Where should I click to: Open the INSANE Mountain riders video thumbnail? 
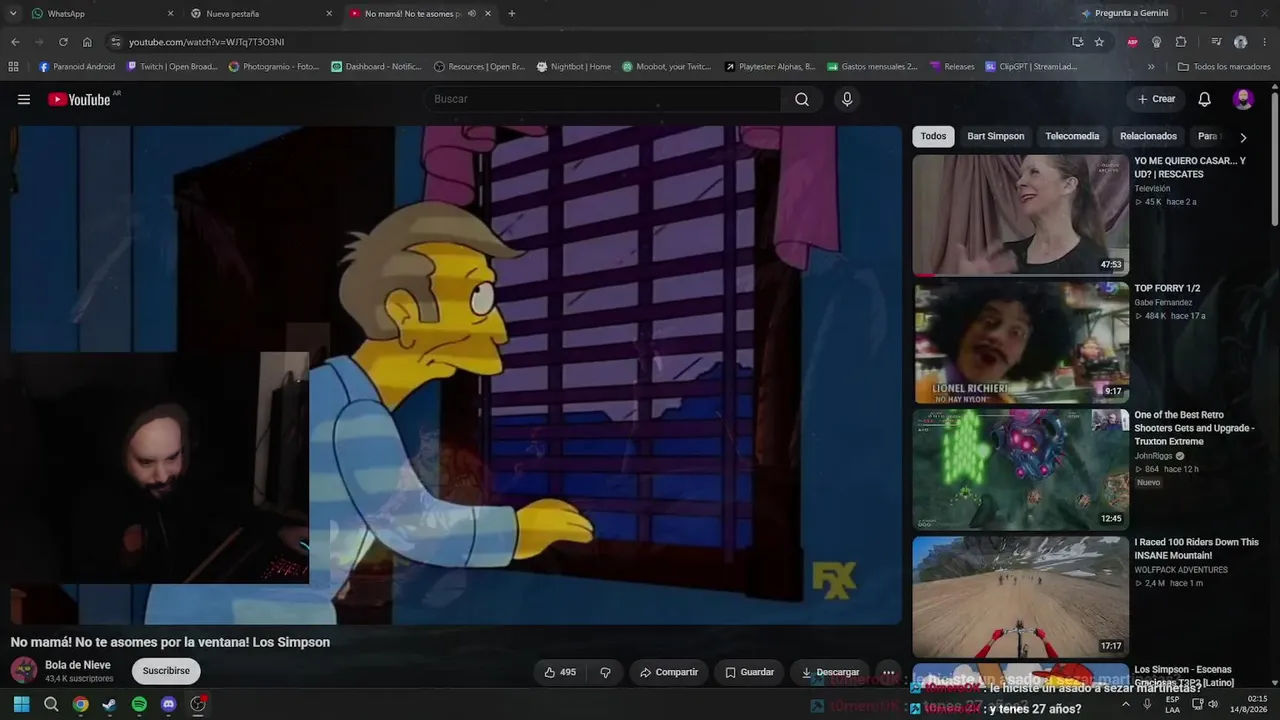[x=1020, y=597]
